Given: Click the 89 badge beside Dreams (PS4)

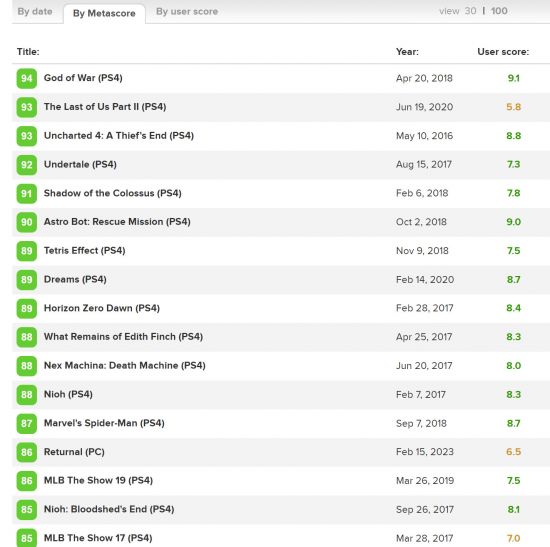Looking at the screenshot, I should (27, 280).
